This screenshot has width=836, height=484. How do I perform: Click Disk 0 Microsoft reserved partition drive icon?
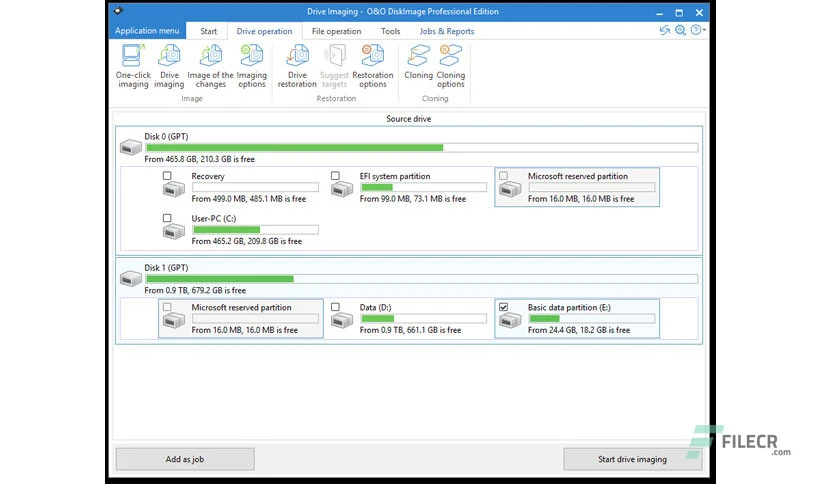(510, 189)
